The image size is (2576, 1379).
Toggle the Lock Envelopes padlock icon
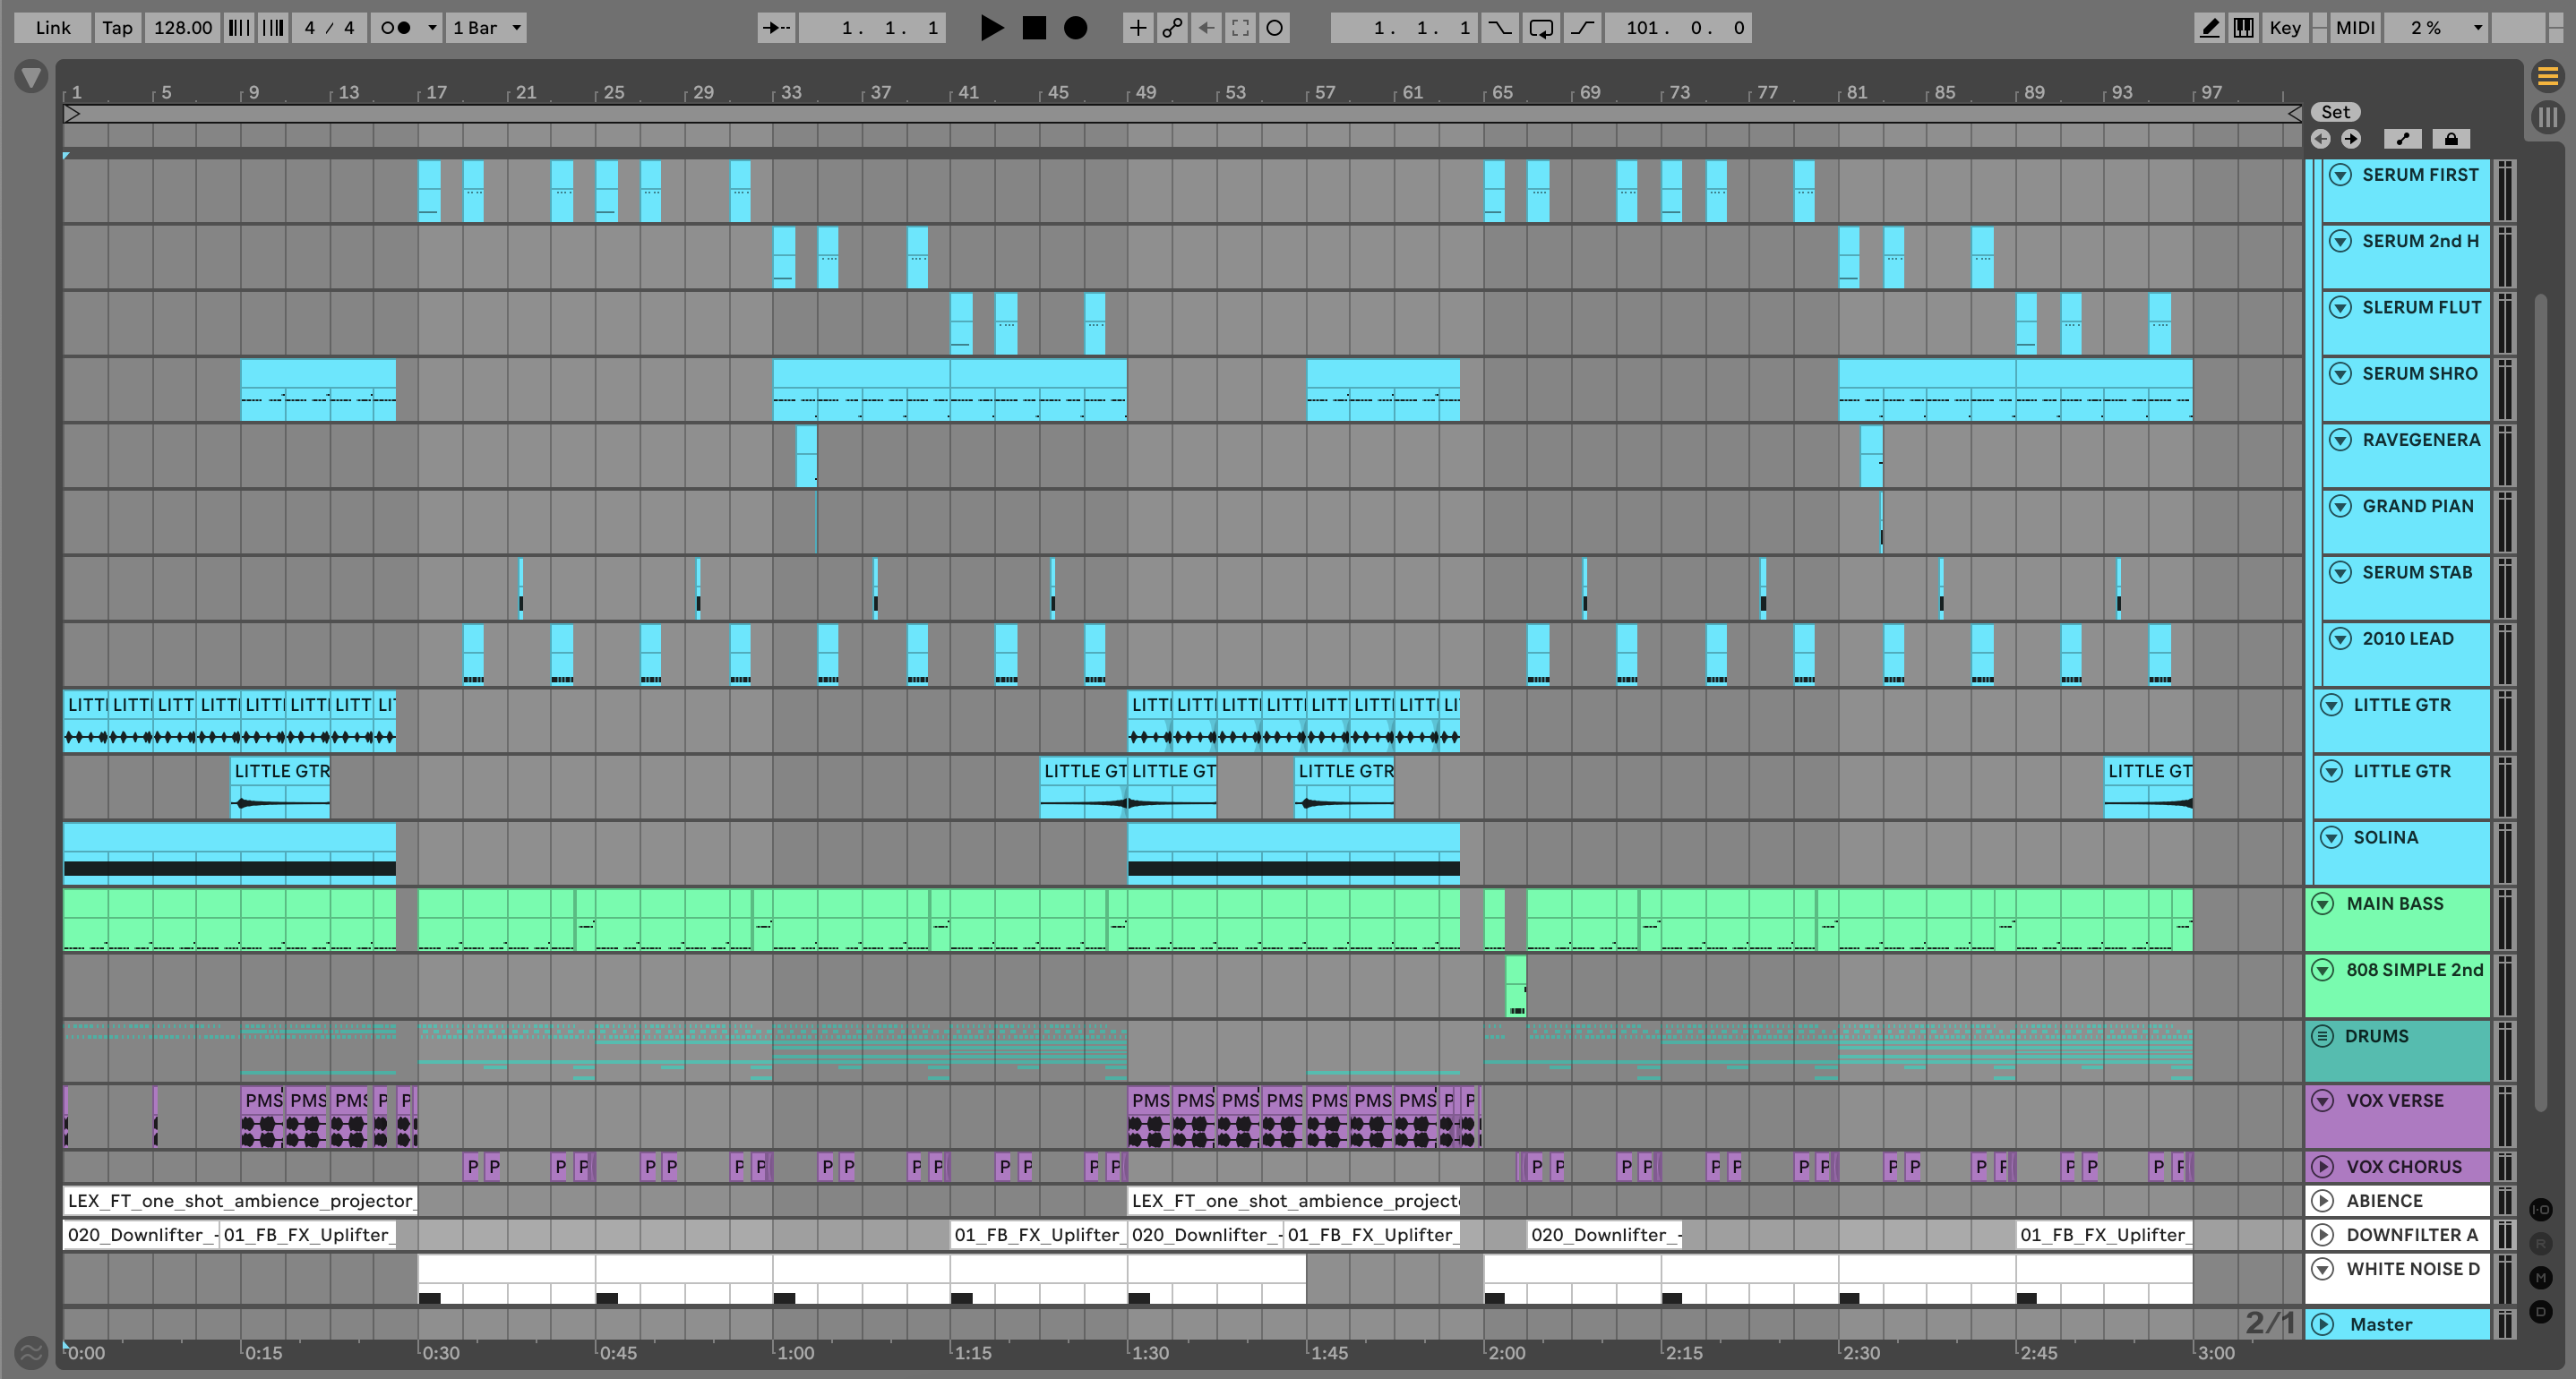coord(2451,139)
